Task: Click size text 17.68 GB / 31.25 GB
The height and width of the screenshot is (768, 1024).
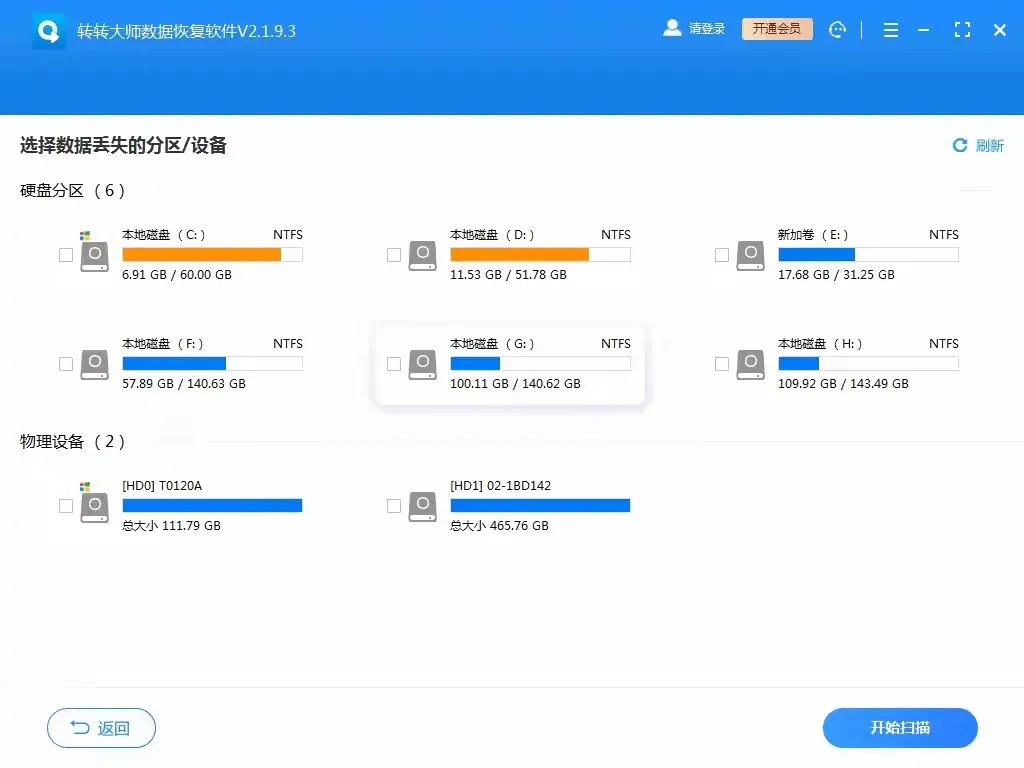Action: [x=837, y=274]
